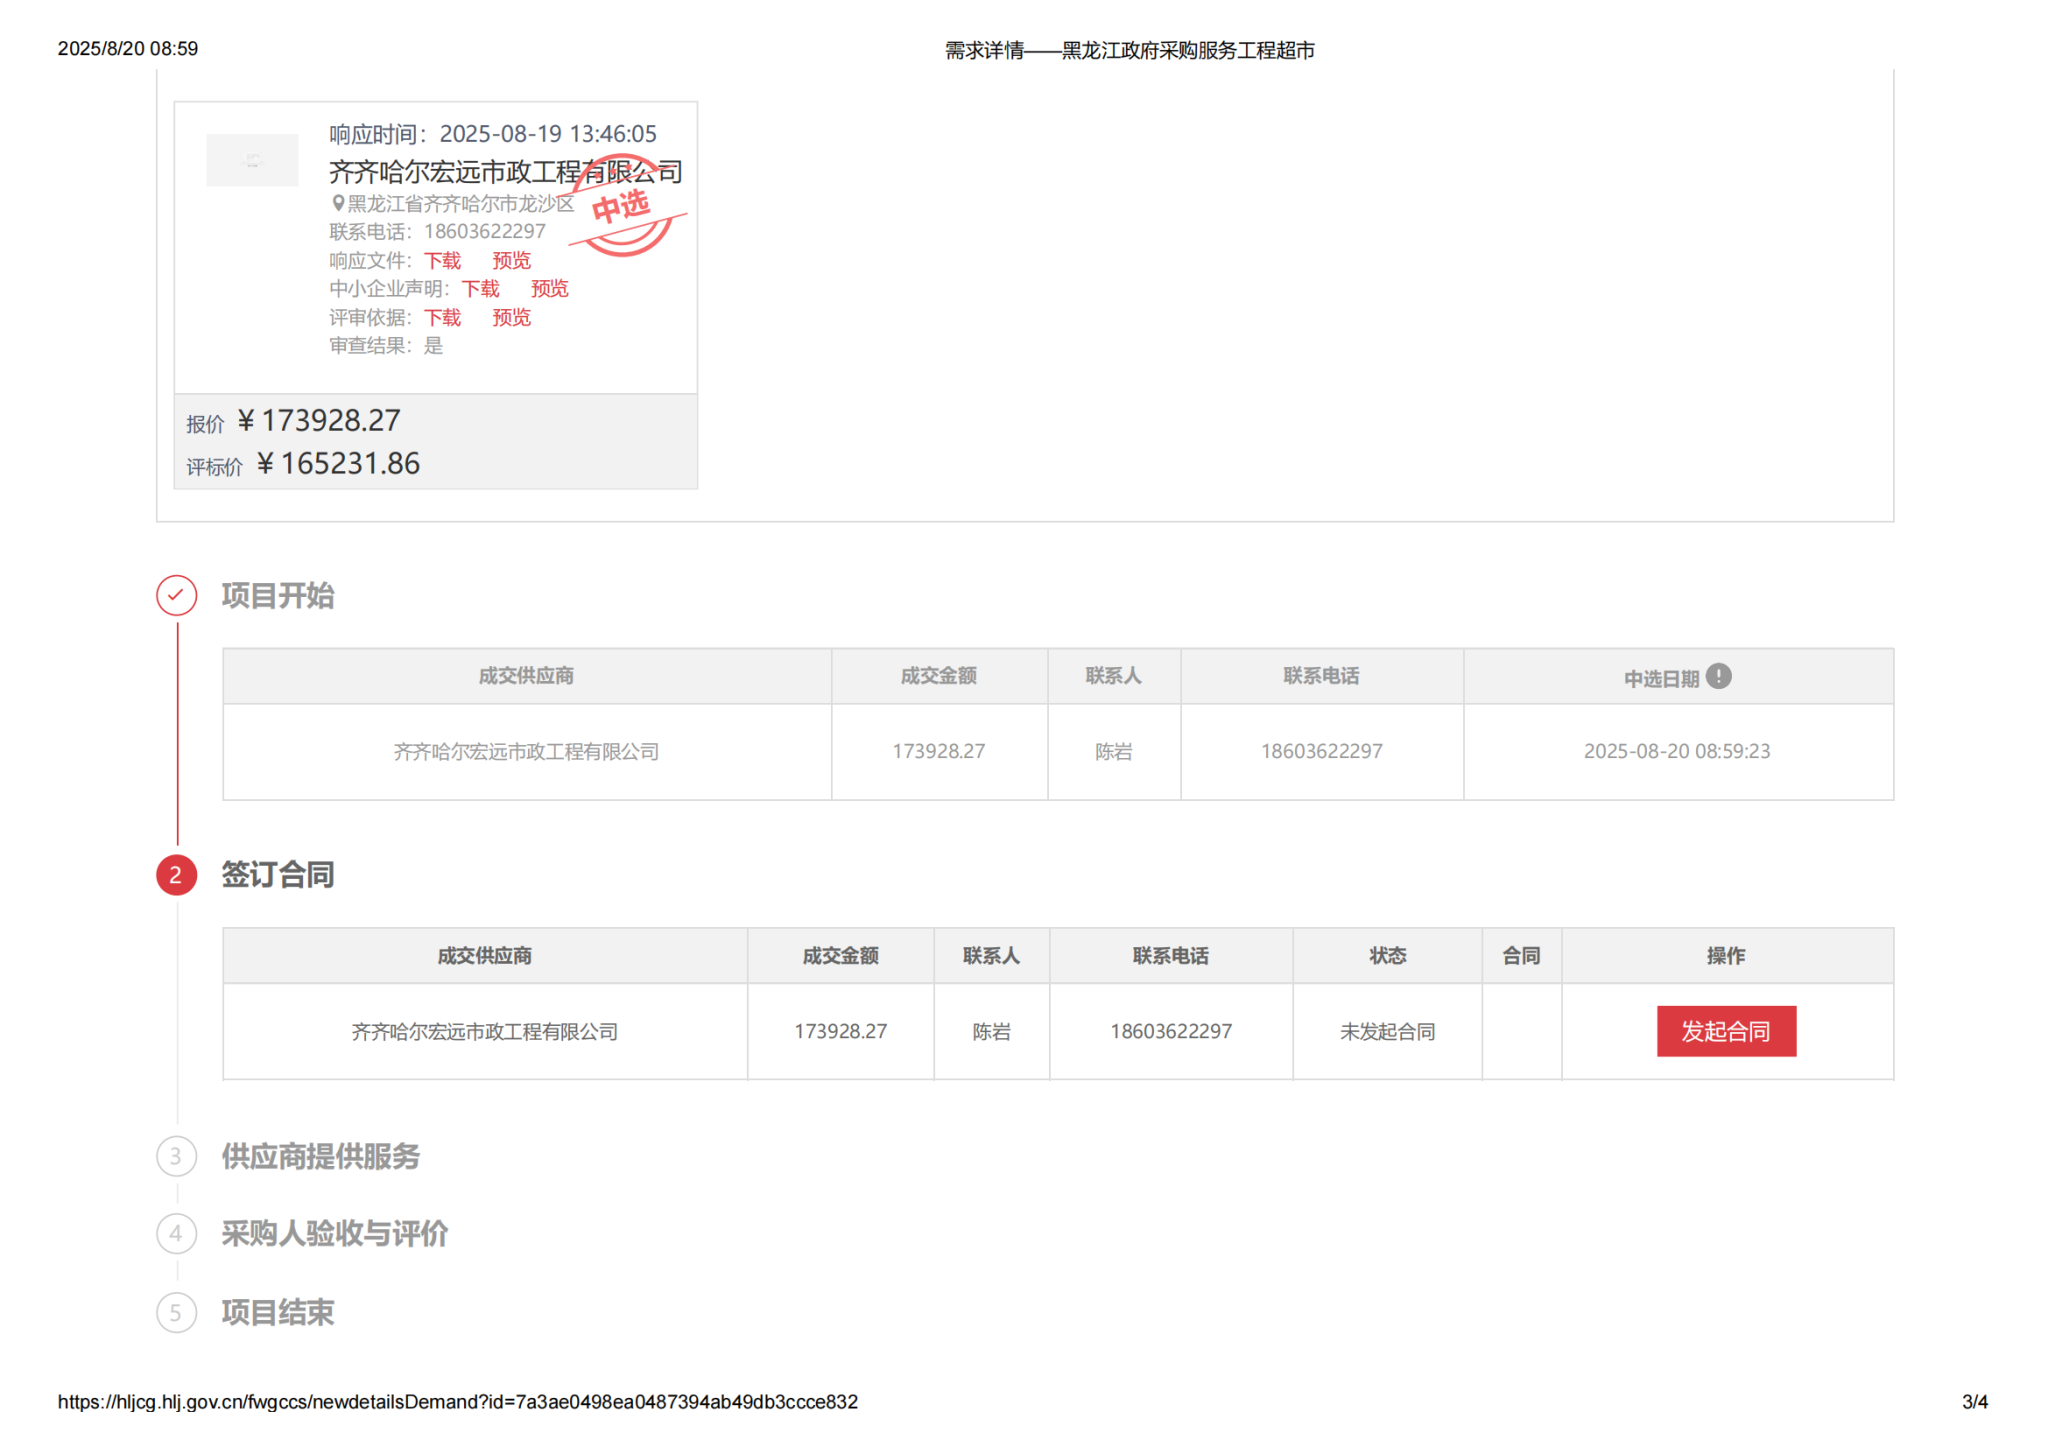Preview the 评审依据 document

(x=511, y=318)
